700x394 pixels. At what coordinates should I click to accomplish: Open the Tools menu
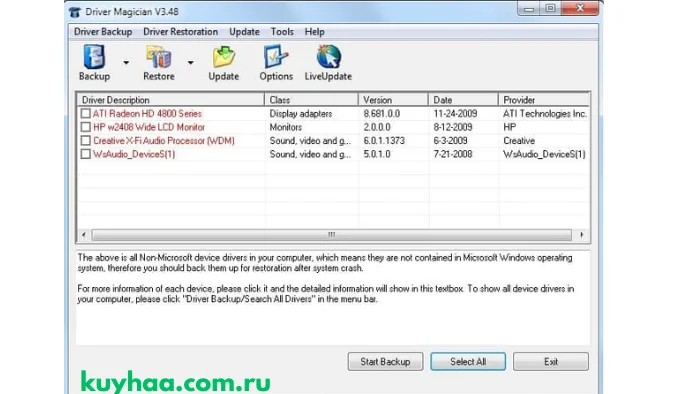tap(282, 32)
